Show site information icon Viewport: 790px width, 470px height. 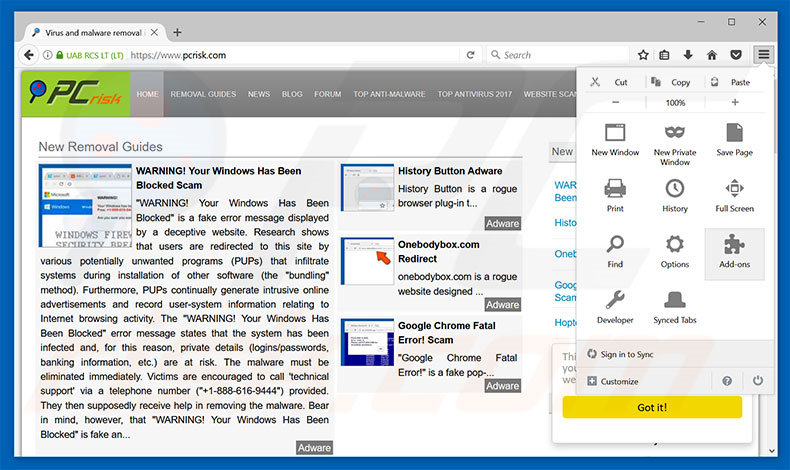[47, 55]
